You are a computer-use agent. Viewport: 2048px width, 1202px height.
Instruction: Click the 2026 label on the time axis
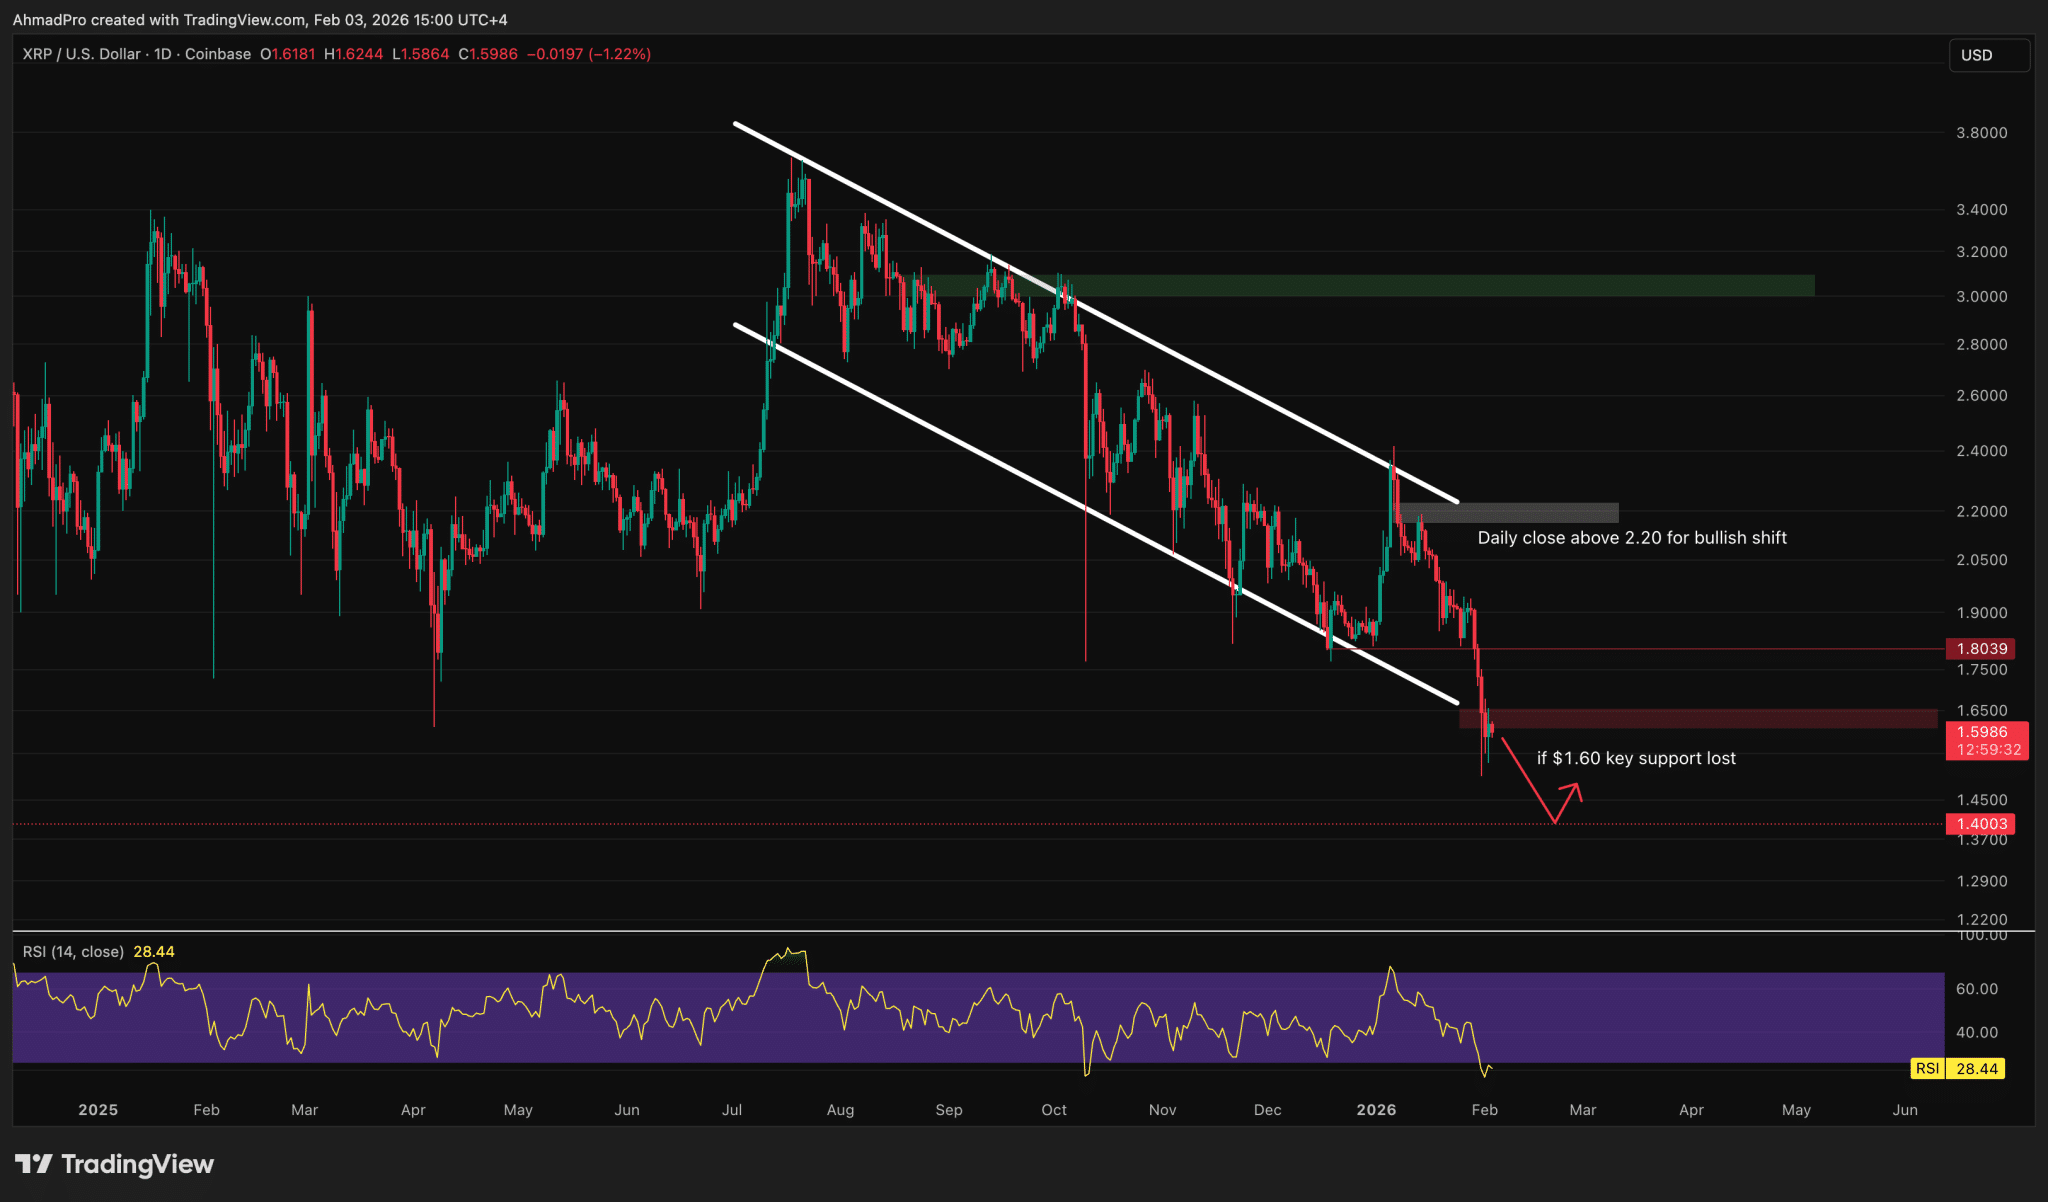[x=1377, y=1110]
